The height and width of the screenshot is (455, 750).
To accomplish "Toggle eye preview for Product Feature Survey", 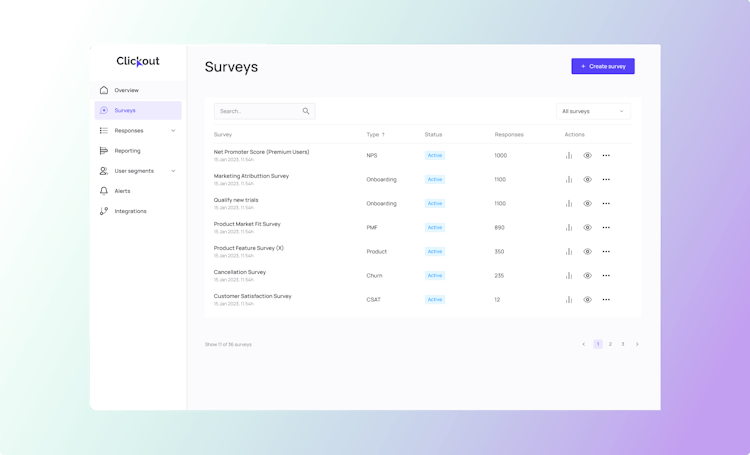I will click(x=587, y=252).
